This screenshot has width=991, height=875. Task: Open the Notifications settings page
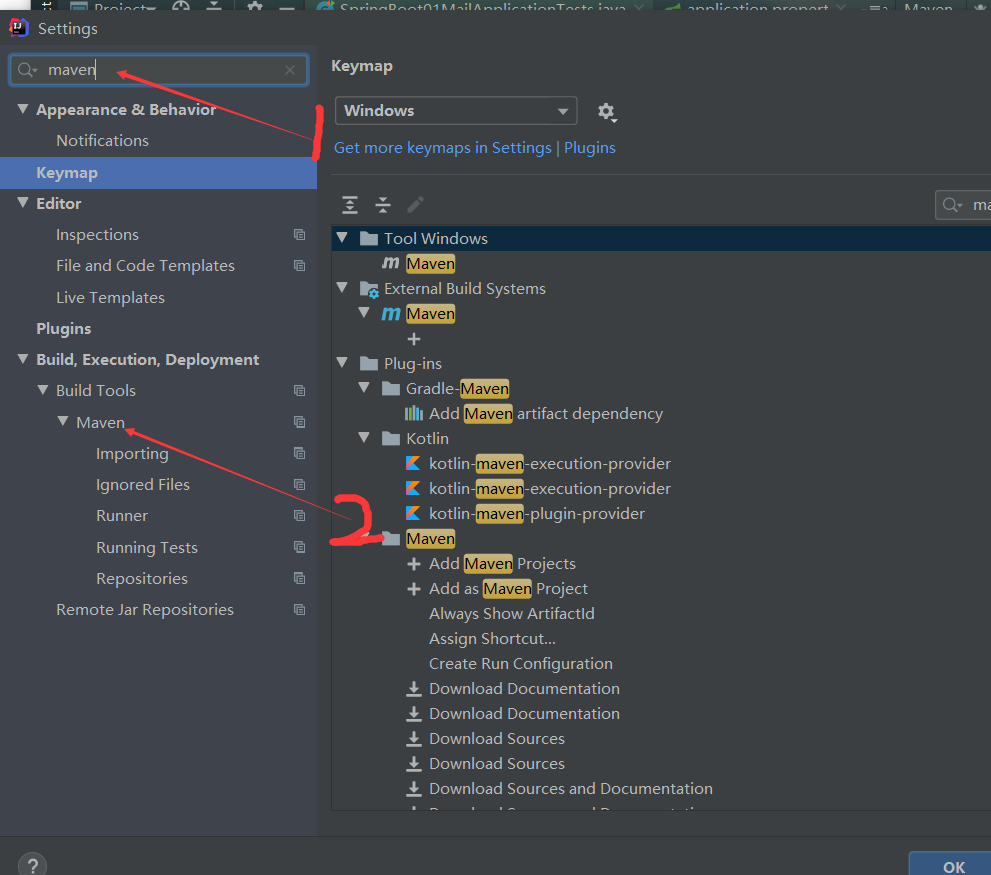[x=102, y=140]
